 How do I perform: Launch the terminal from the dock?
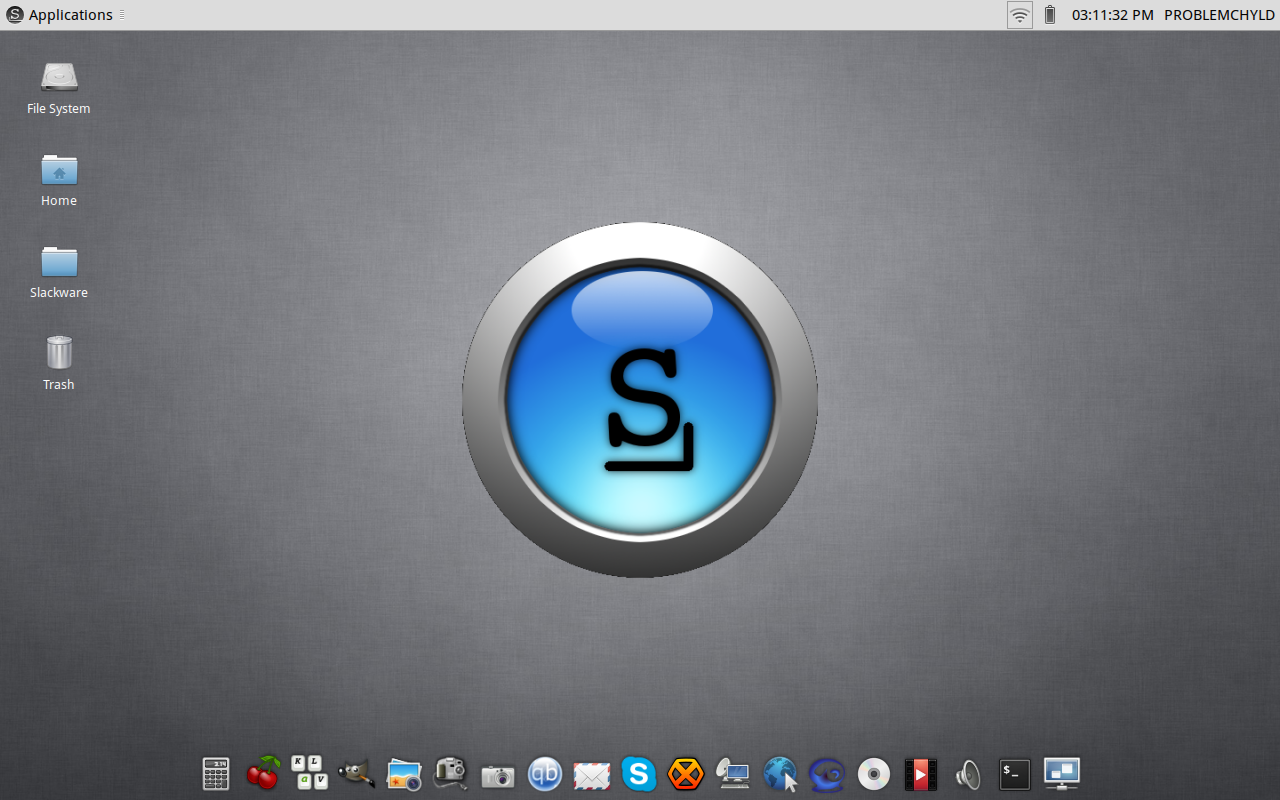click(x=1014, y=774)
